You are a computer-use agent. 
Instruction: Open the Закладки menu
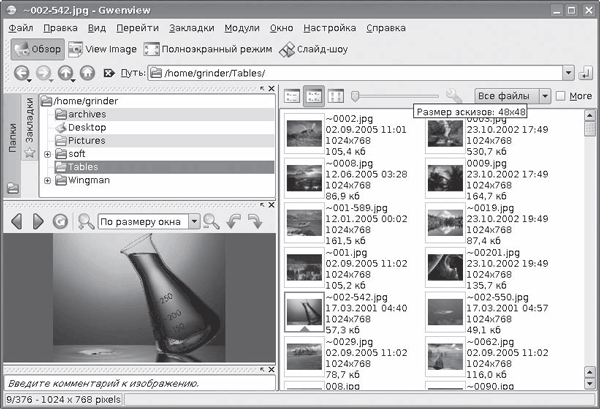pyautogui.click(x=190, y=26)
